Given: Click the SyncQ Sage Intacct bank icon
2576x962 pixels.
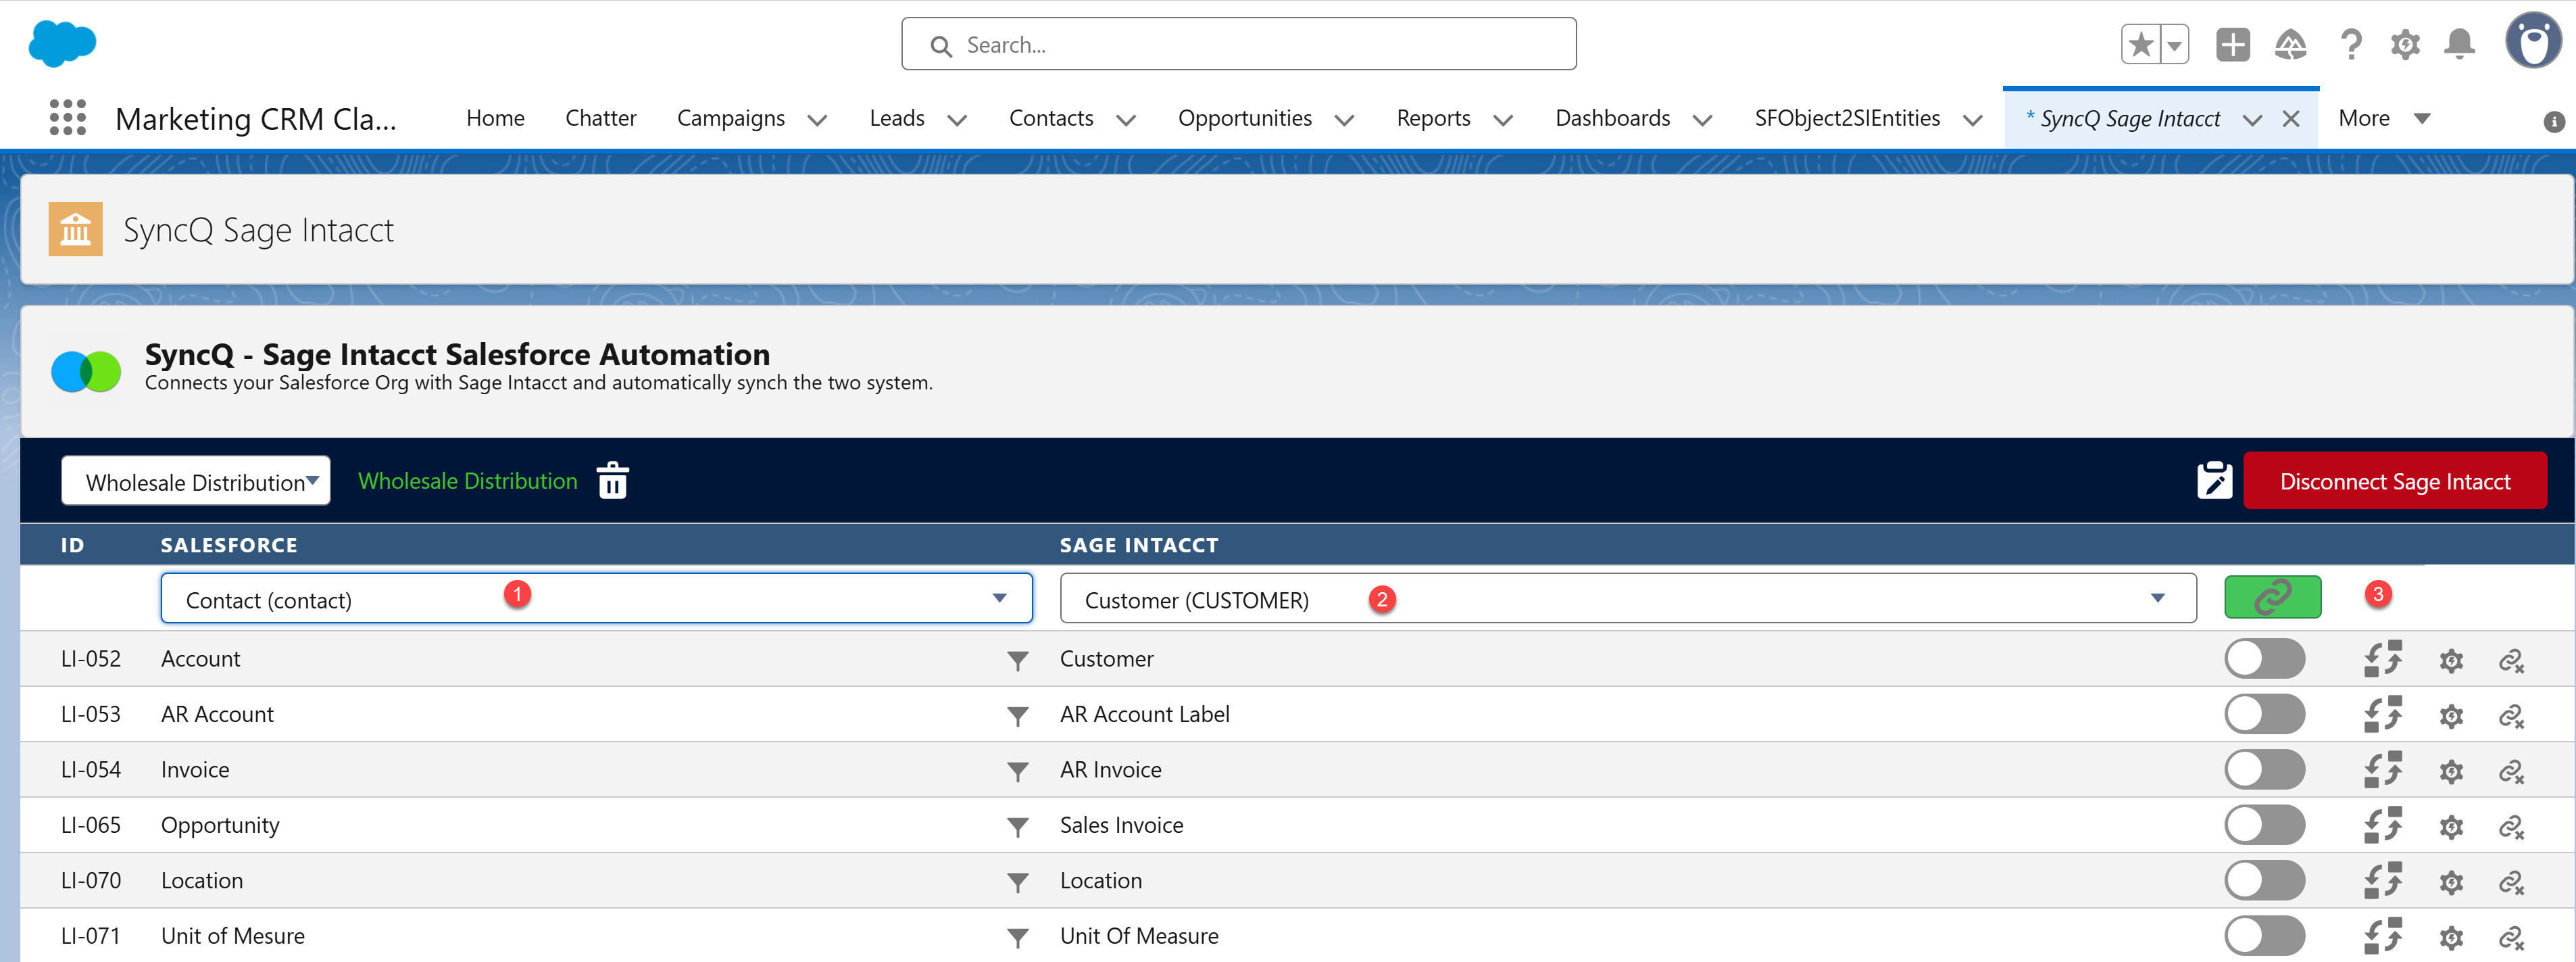Looking at the screenshot, I should [x=75, y=229].
